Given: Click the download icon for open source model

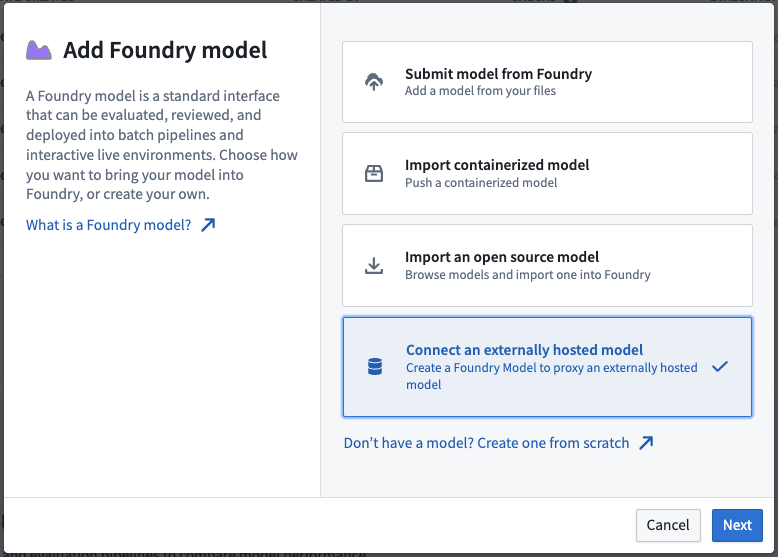Looking at the screenshot, I should pos(374,265).
